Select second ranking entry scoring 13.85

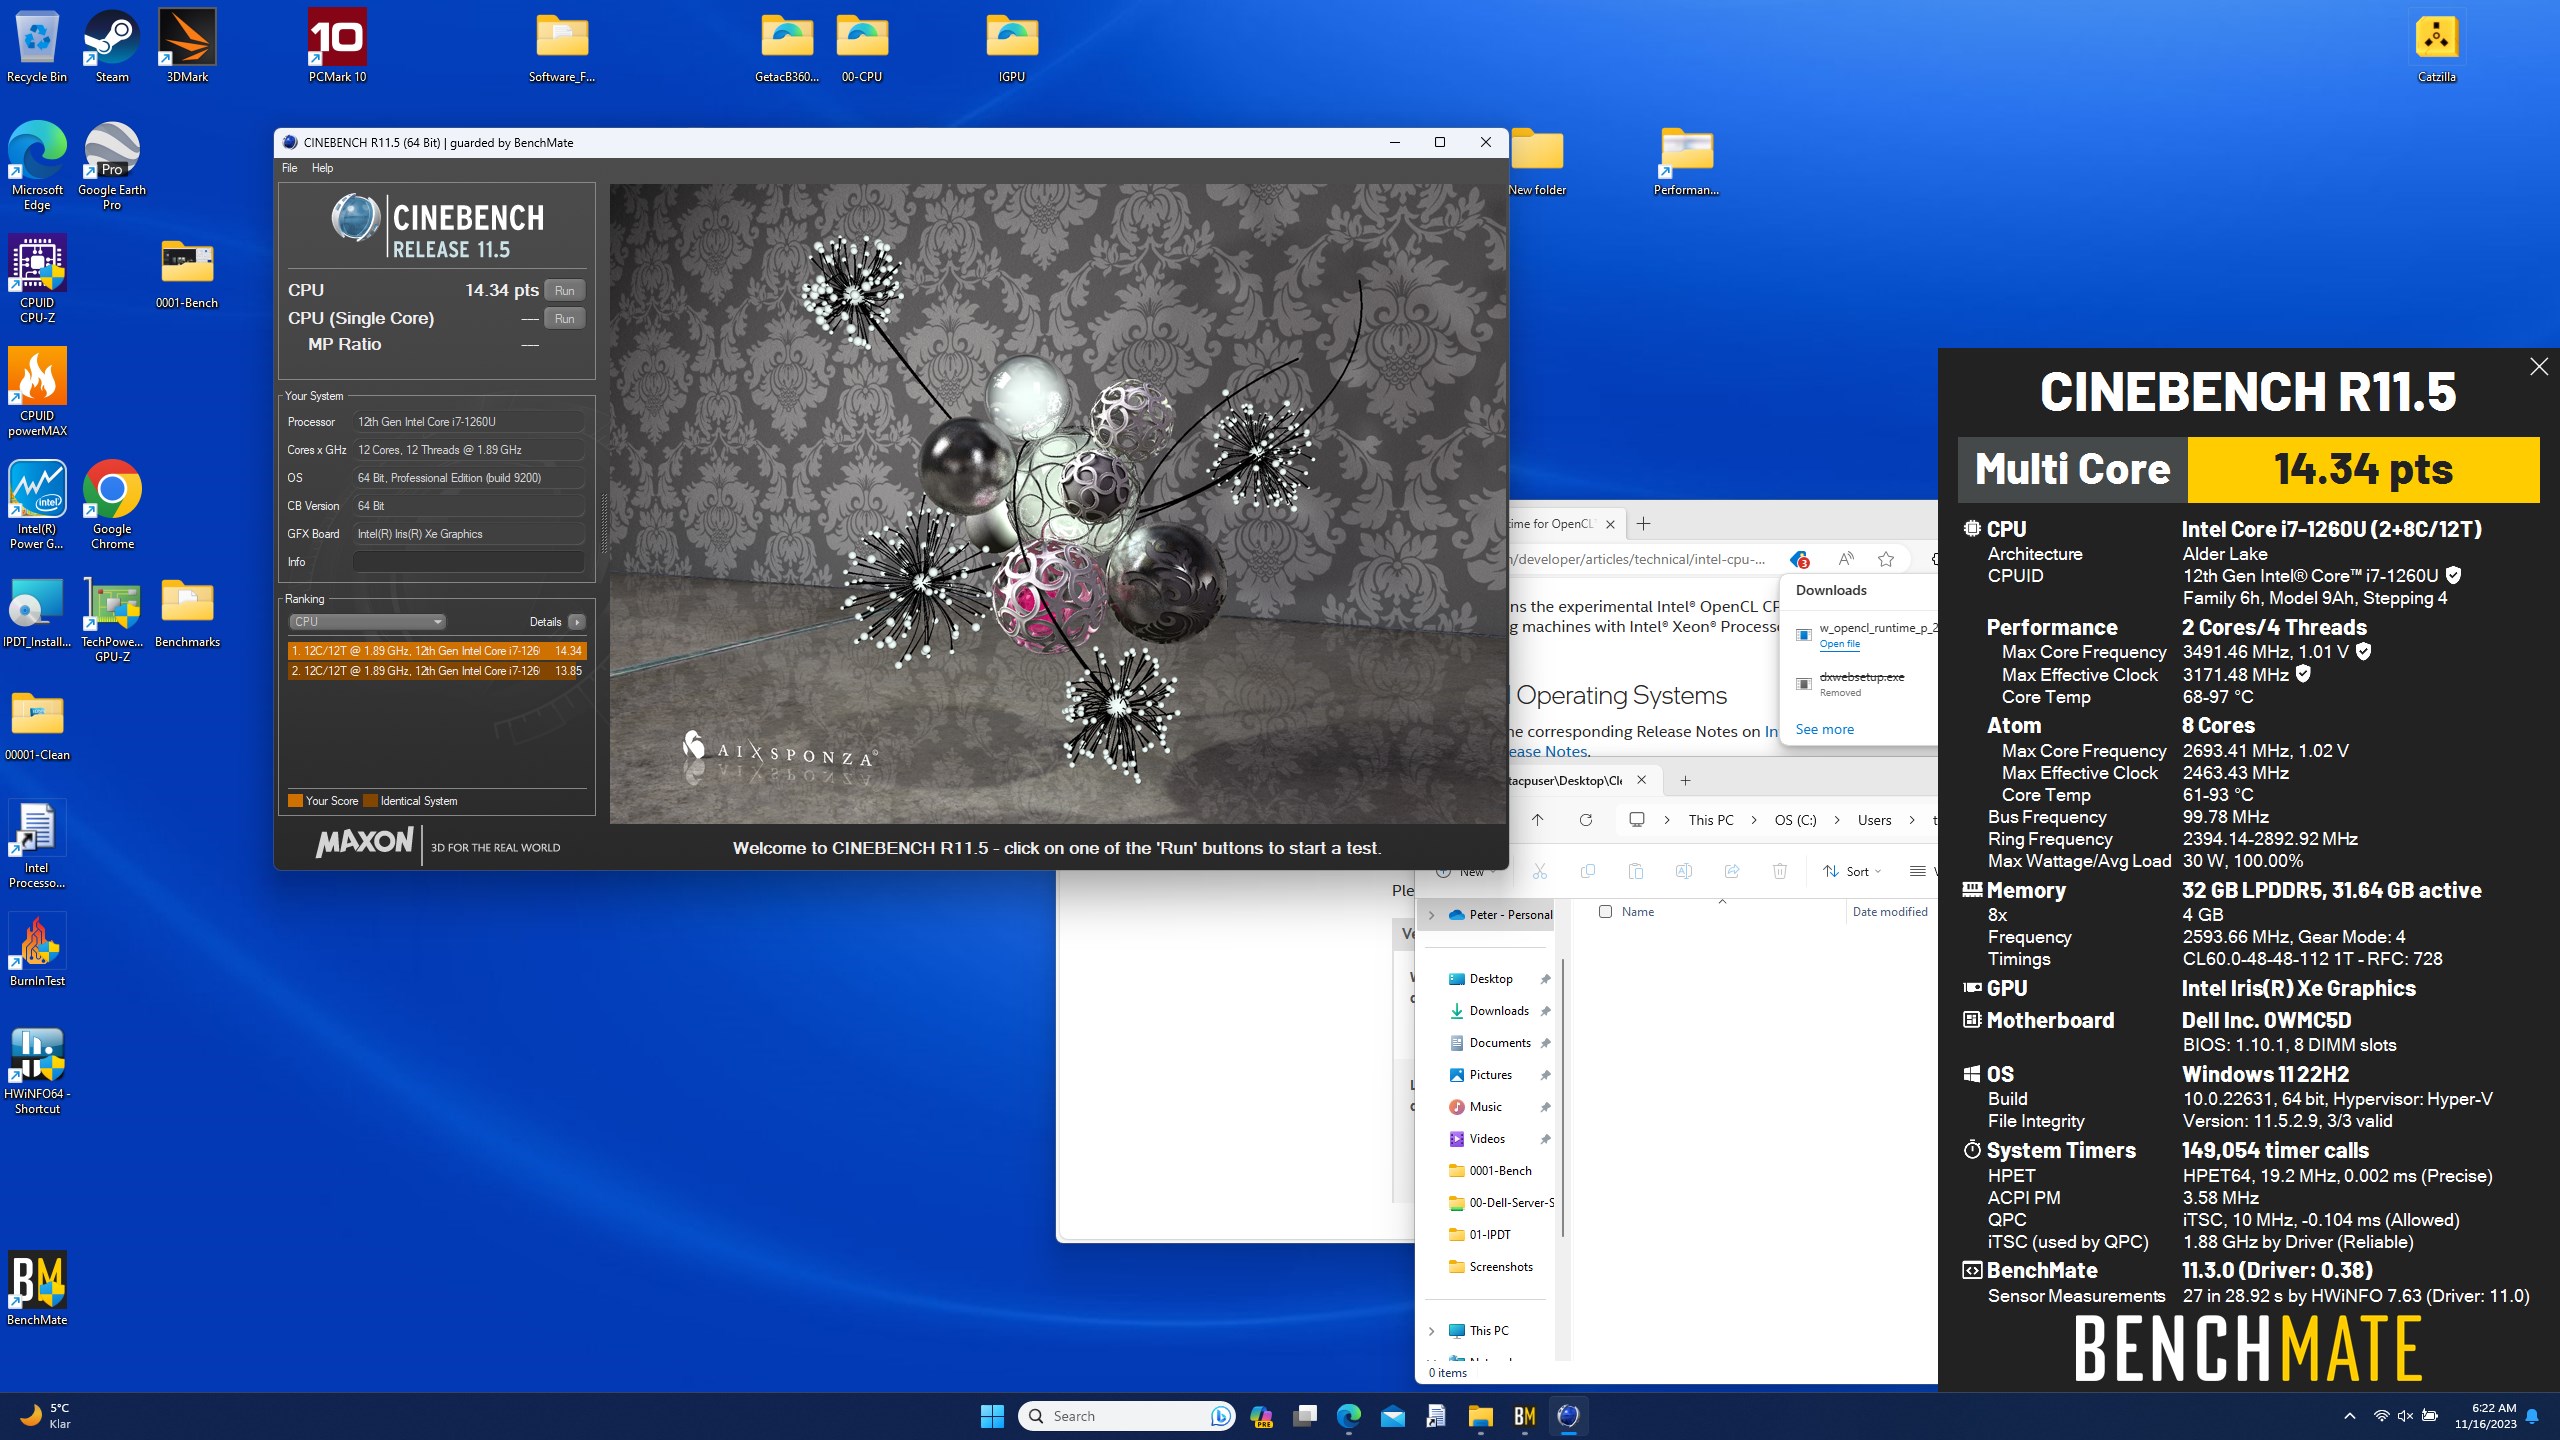(437, 671)
